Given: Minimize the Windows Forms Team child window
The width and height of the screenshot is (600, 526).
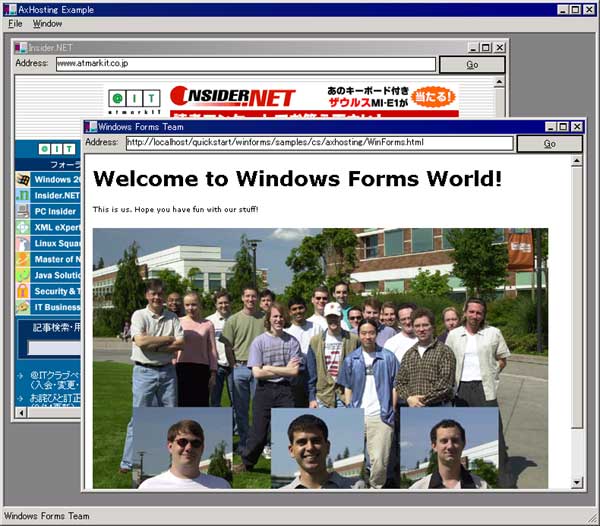Looking at the screenshot, I should tap(550, 127).
